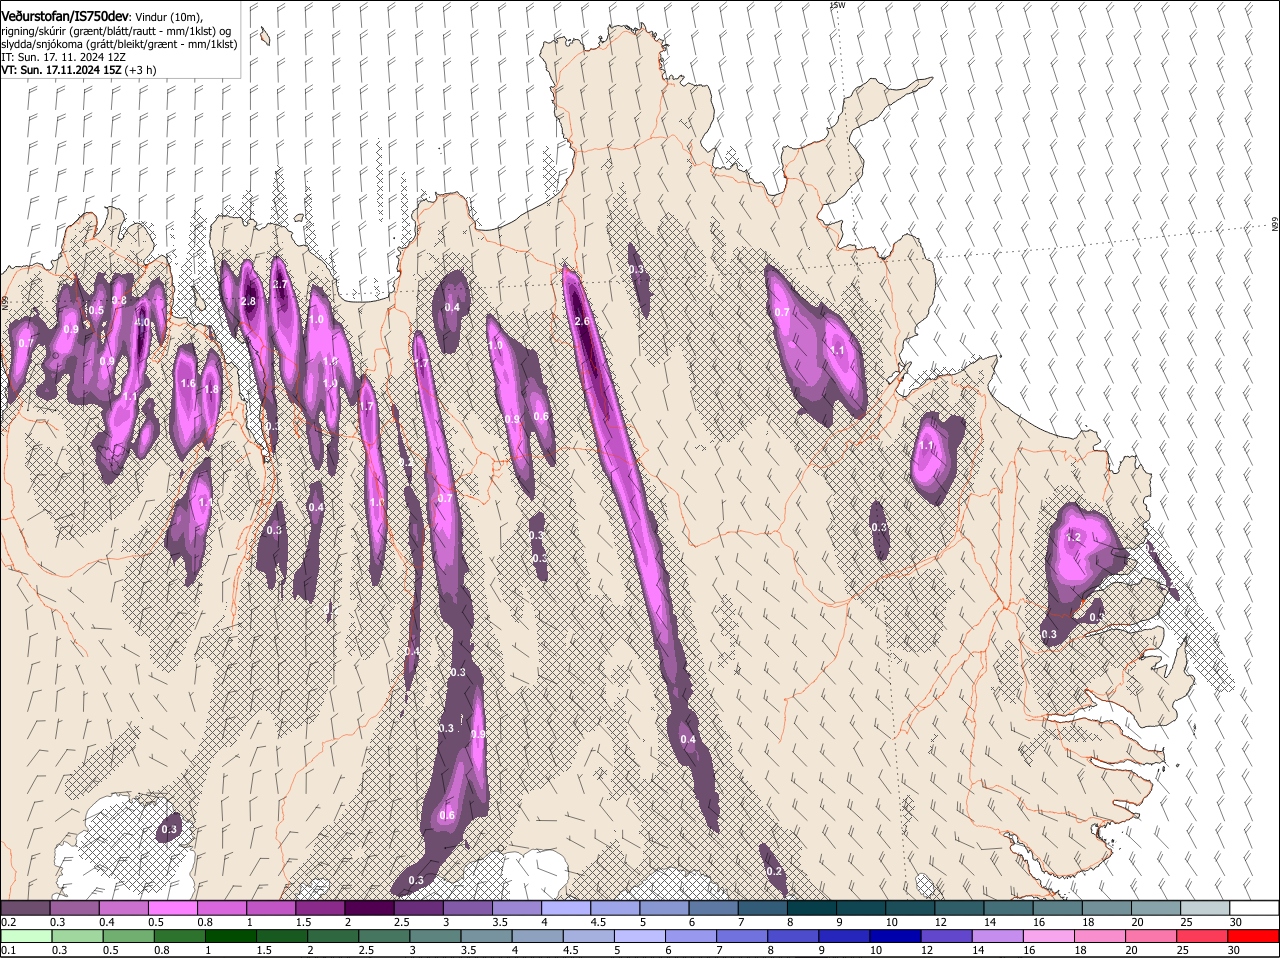Click the small islet beside the title box
Viewport: 1280px width, 958px height.
264,36
